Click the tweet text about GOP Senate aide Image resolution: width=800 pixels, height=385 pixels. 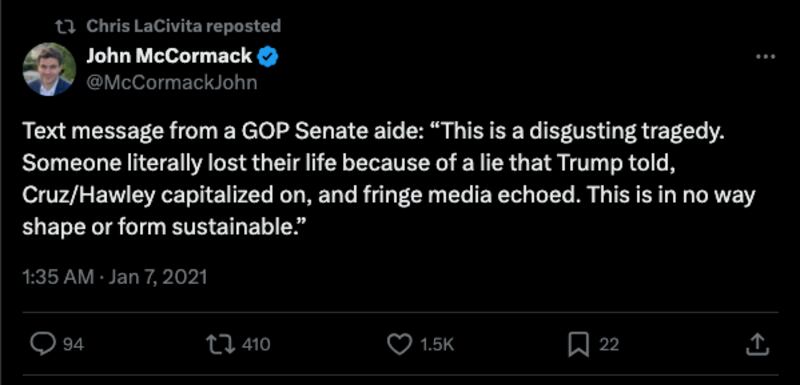(x=389, y=179)
